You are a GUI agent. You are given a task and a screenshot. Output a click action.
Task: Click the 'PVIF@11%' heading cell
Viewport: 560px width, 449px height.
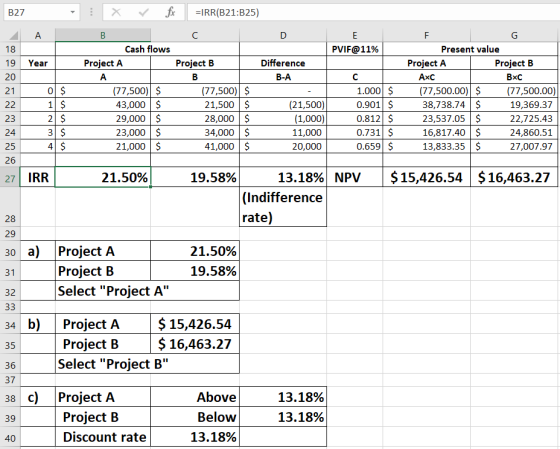click(x=354, y=49)
